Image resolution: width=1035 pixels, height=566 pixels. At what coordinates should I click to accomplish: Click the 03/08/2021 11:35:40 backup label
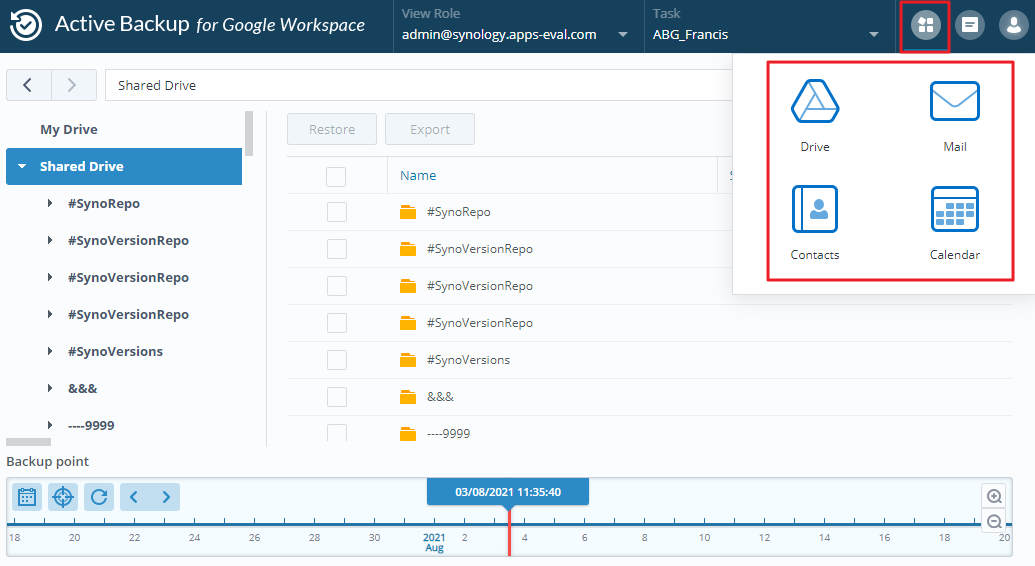coord(508,492)
